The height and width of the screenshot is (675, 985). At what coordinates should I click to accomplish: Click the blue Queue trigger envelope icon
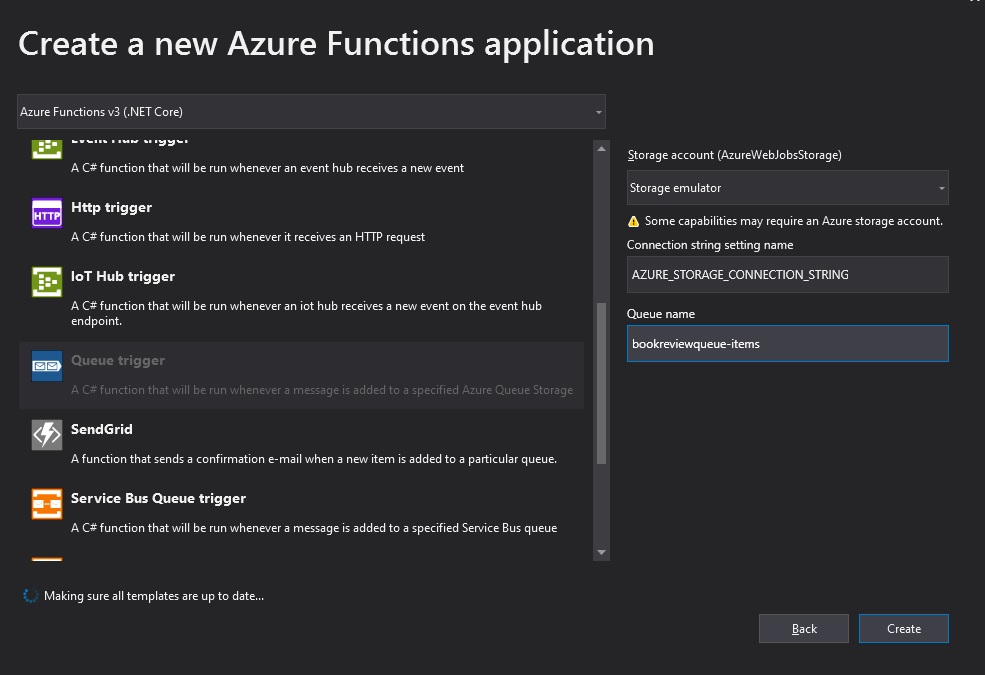(47, 366)
